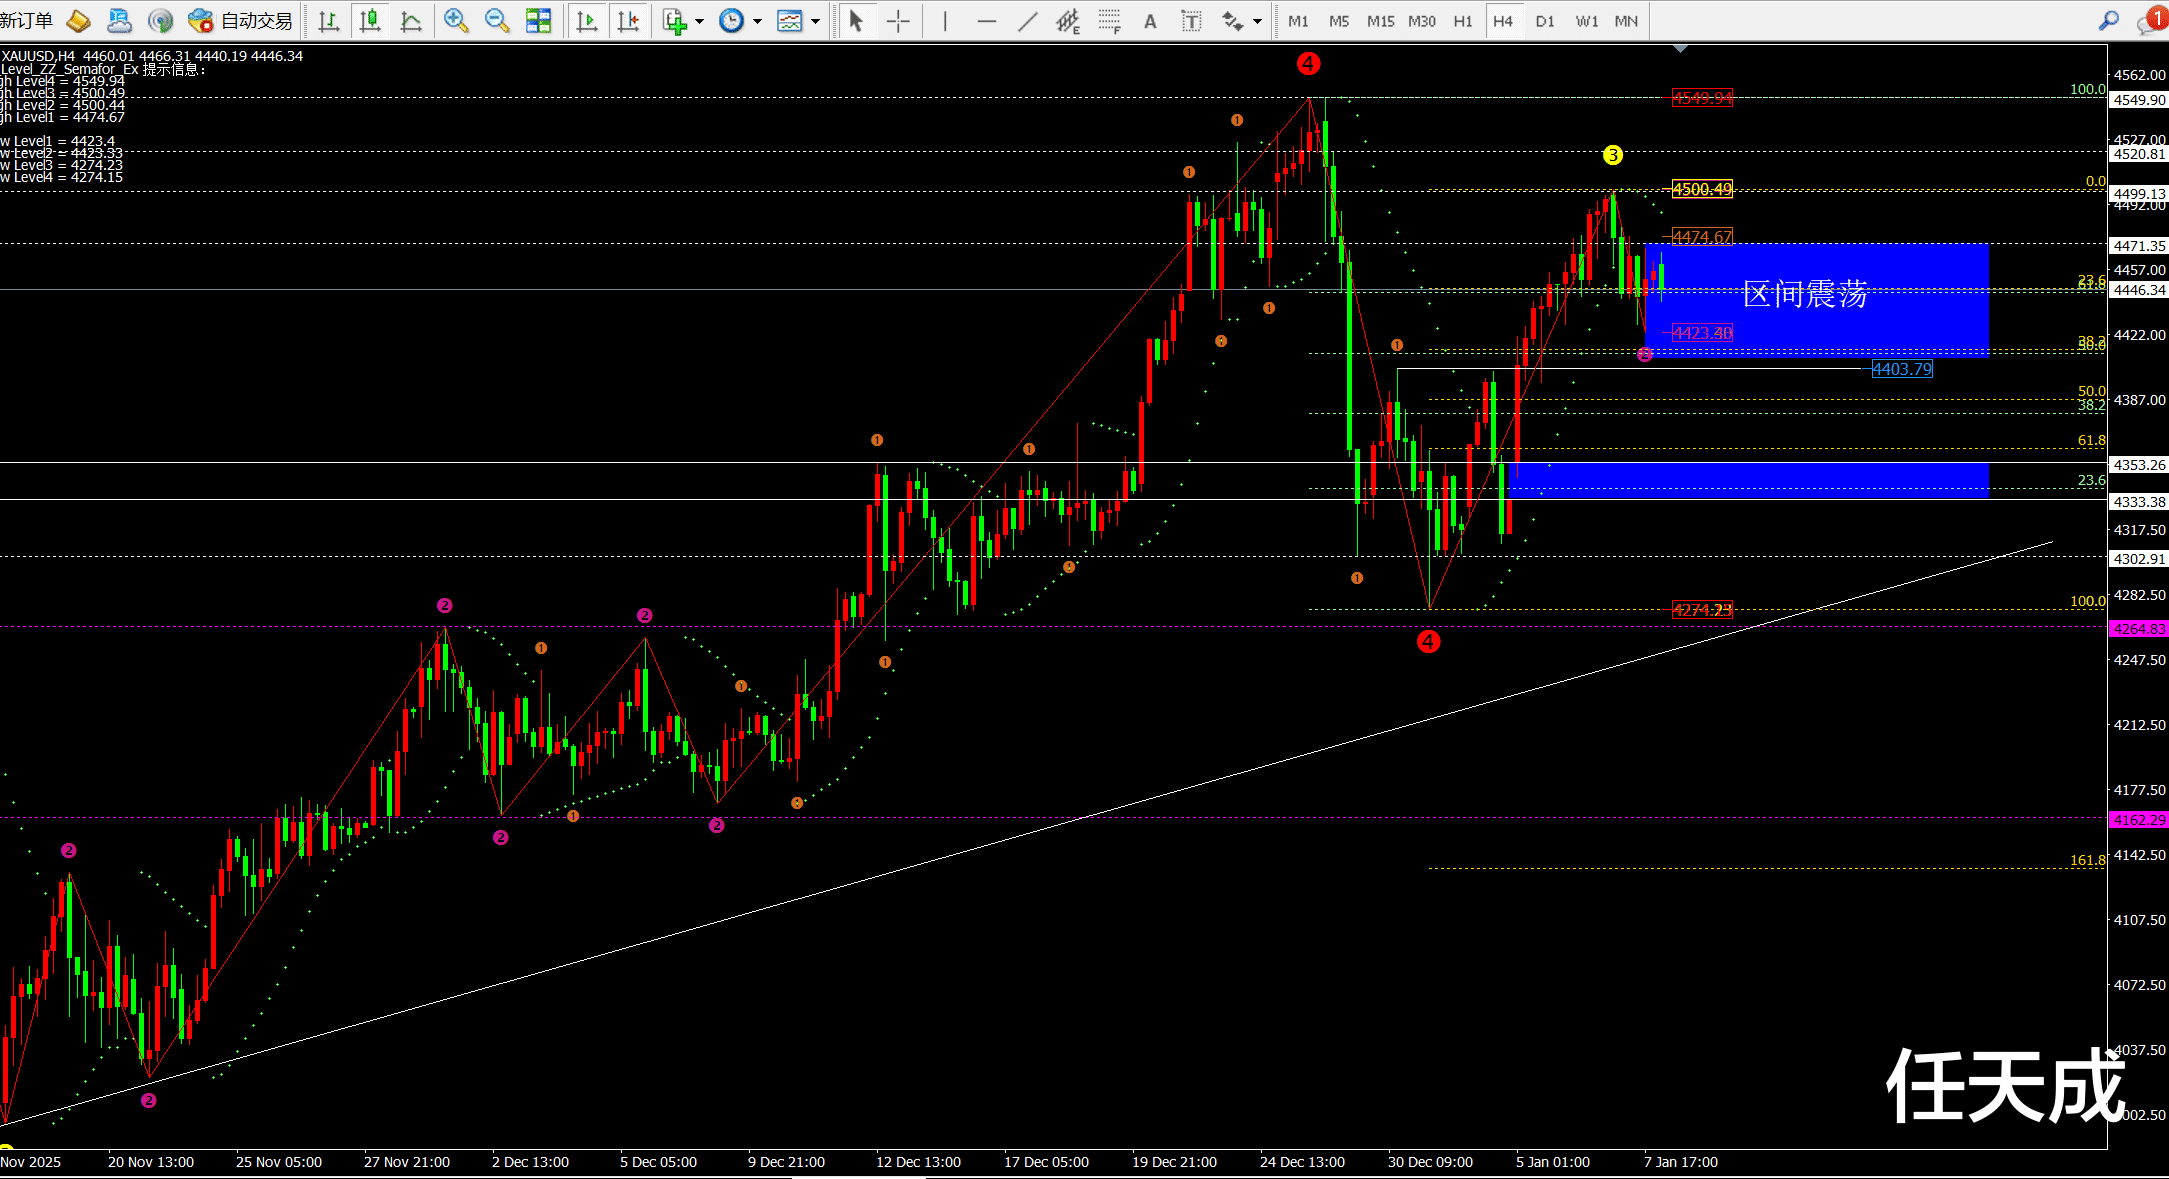Select the vertical line drawing tool
This screenshot has width=2169, height=1179.
pos(944,21)
